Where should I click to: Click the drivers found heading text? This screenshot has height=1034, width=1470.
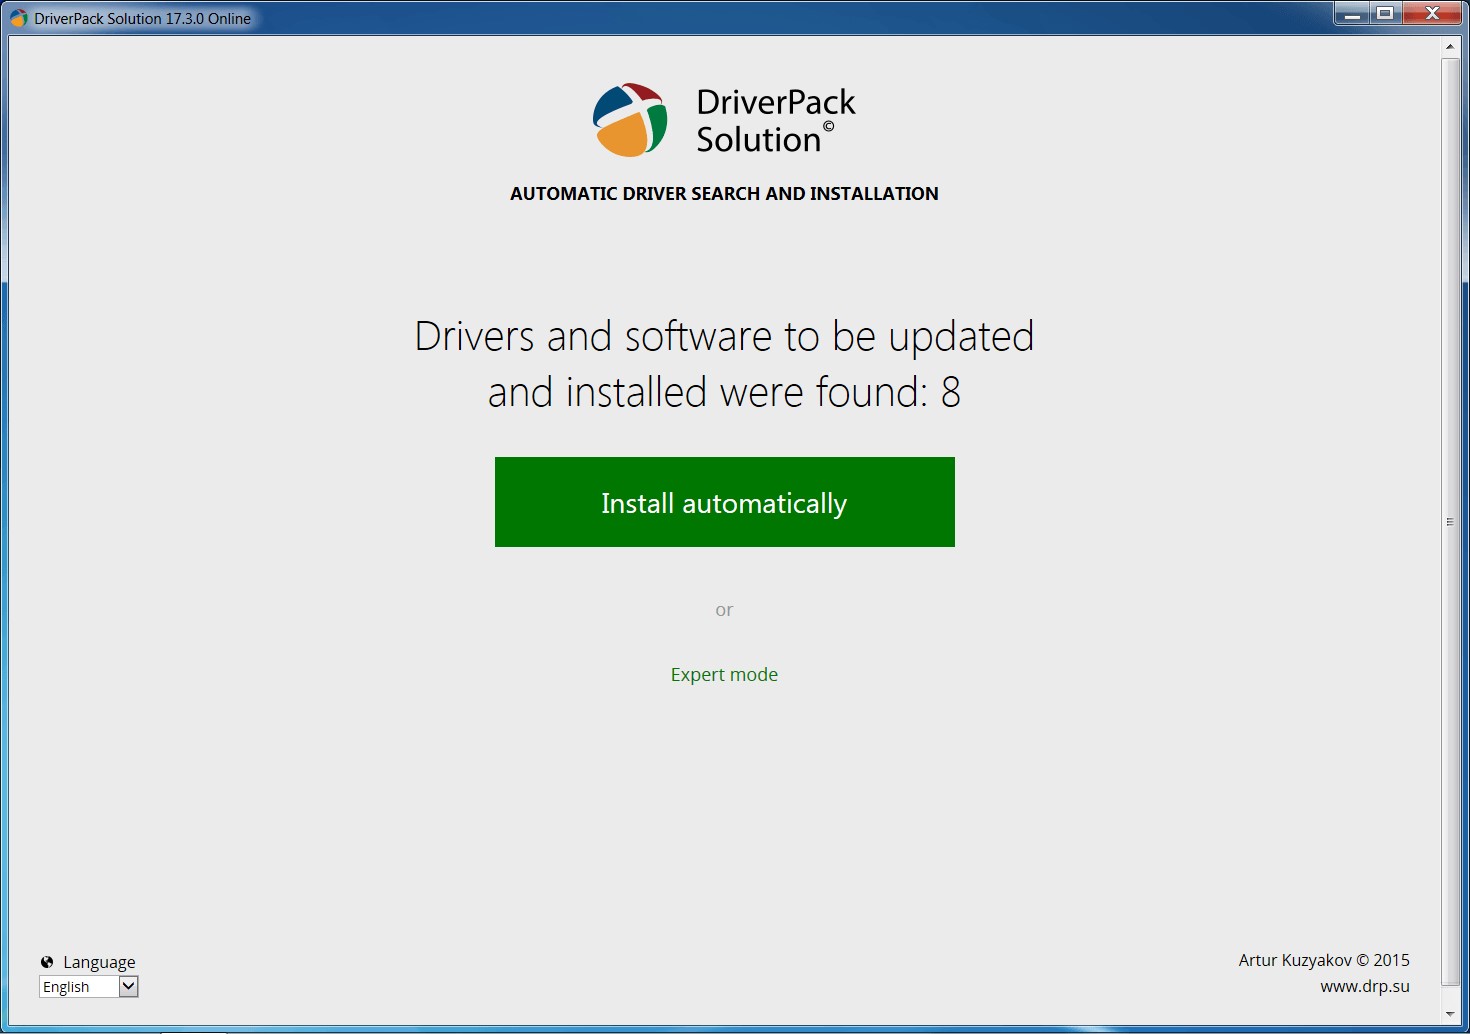724,363
